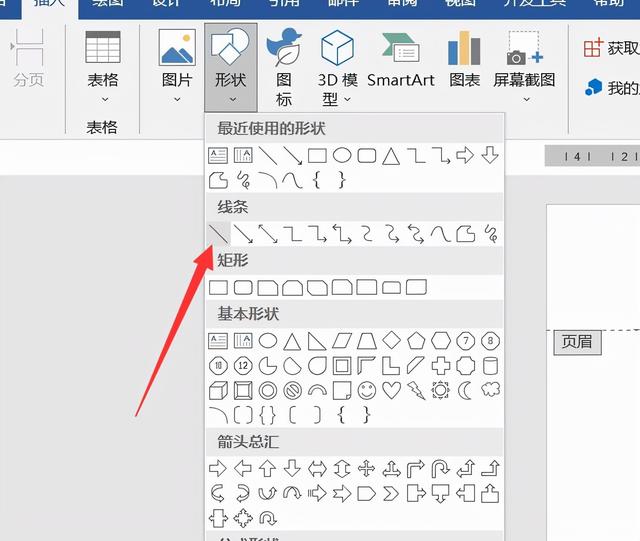Select the Dodecagon shape labeled 12
This screenshot has width=640, height=541.
pyautogui.click(x=243, y=366)
